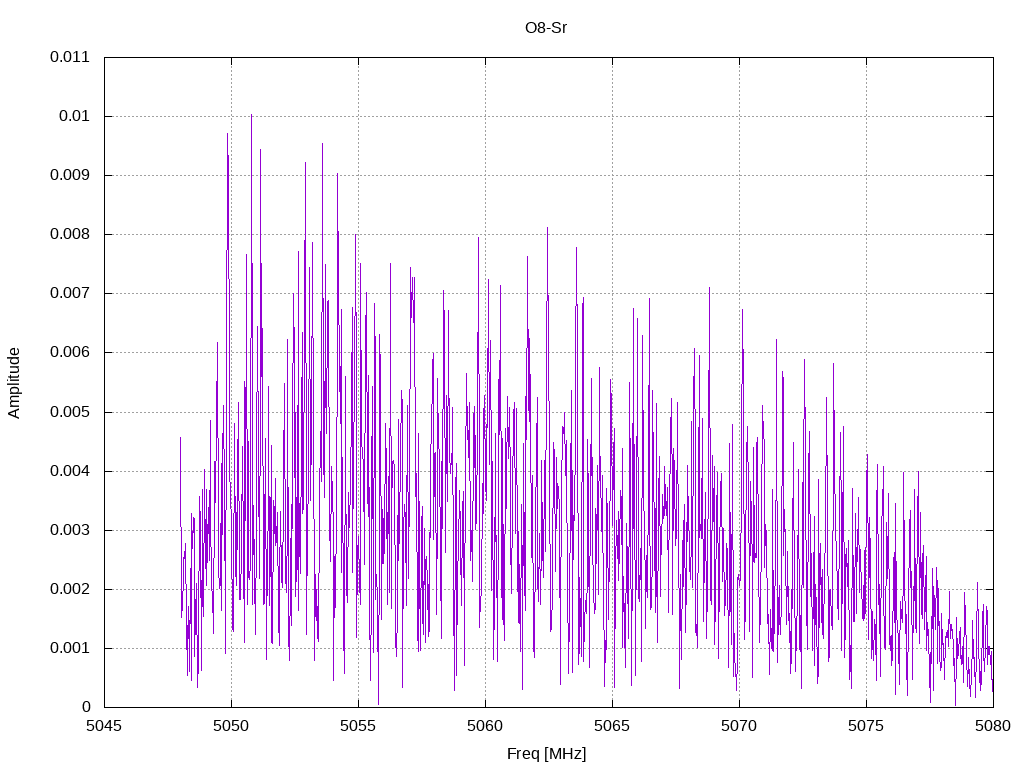The width and height of the screenshot is (1024, 768).
Task: Click the x-axis tick label 5050
Action: coord(231,726)
